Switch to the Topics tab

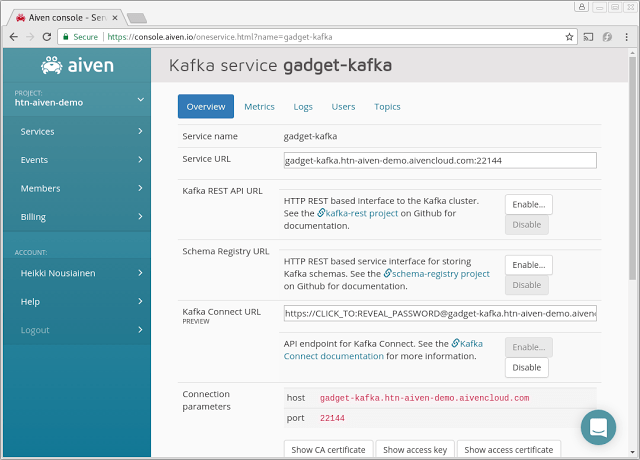387,107
